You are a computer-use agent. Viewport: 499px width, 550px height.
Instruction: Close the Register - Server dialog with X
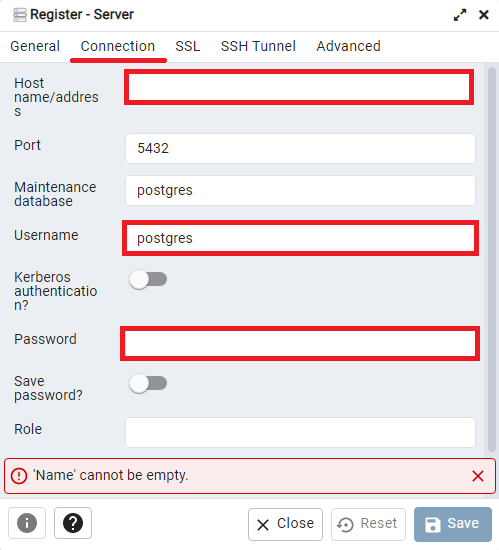[484, 15]
